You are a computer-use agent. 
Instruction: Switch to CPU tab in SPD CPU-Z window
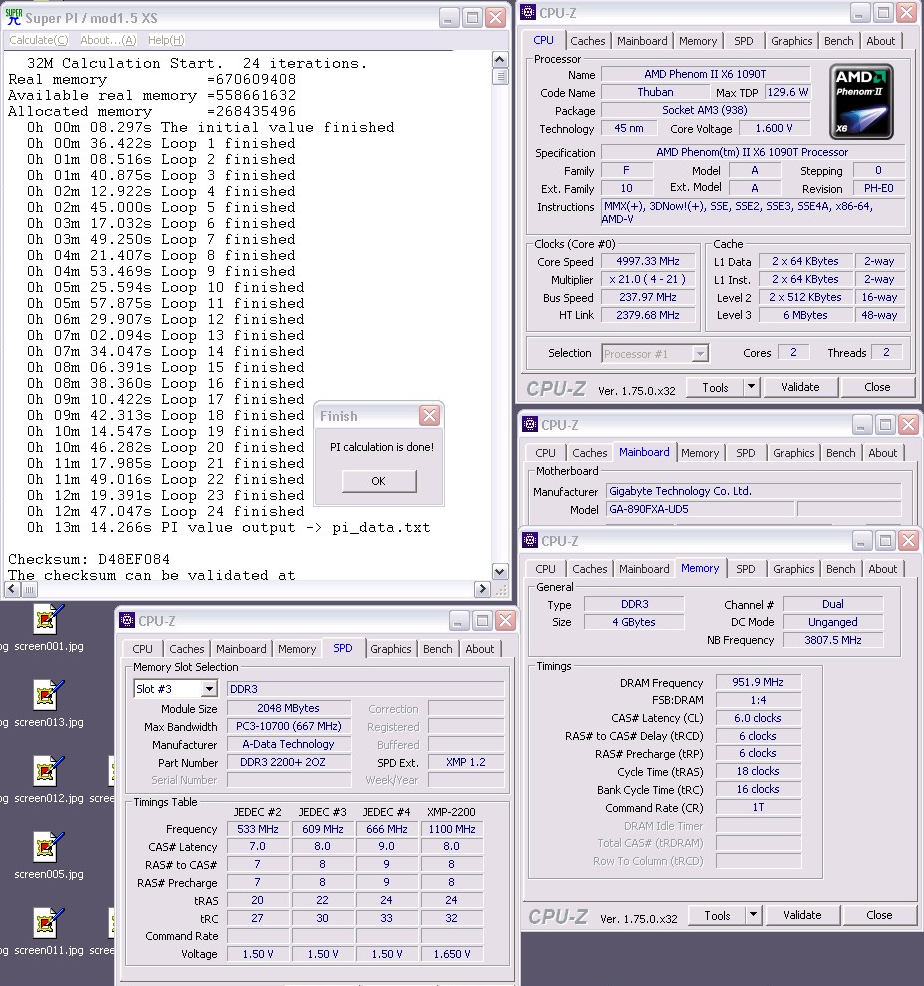click(x=142, y=649)
